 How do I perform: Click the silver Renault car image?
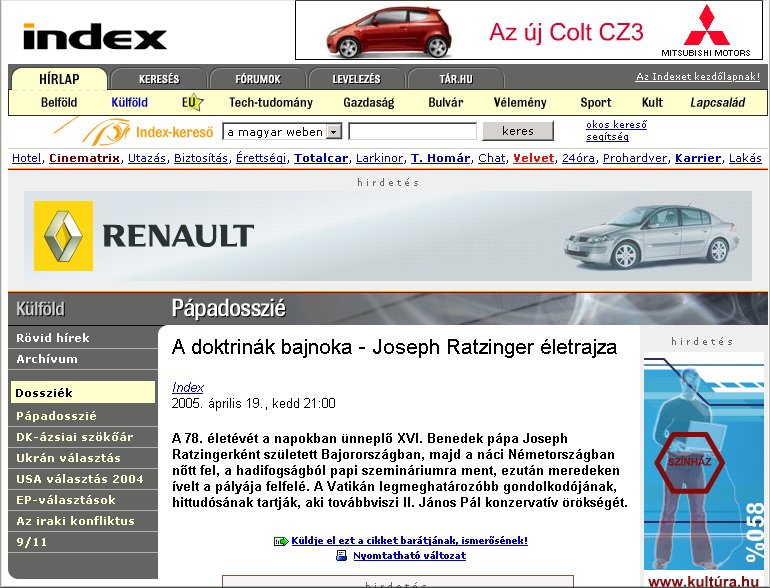(x=652, y=236)
